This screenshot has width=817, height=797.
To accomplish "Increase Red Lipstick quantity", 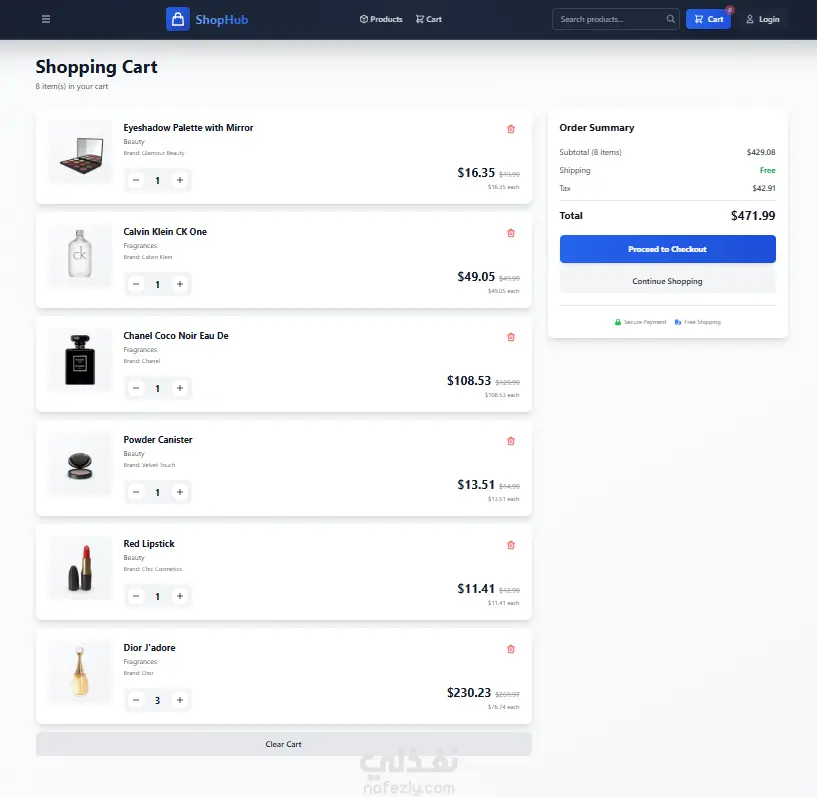I will (x=180, y=596).
